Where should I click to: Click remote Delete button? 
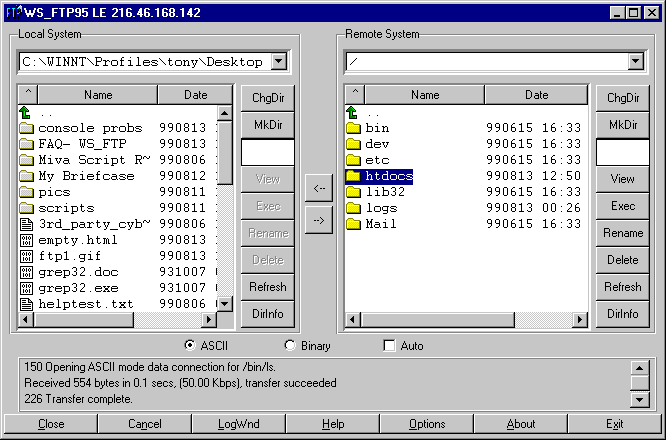tap(623, 260)
